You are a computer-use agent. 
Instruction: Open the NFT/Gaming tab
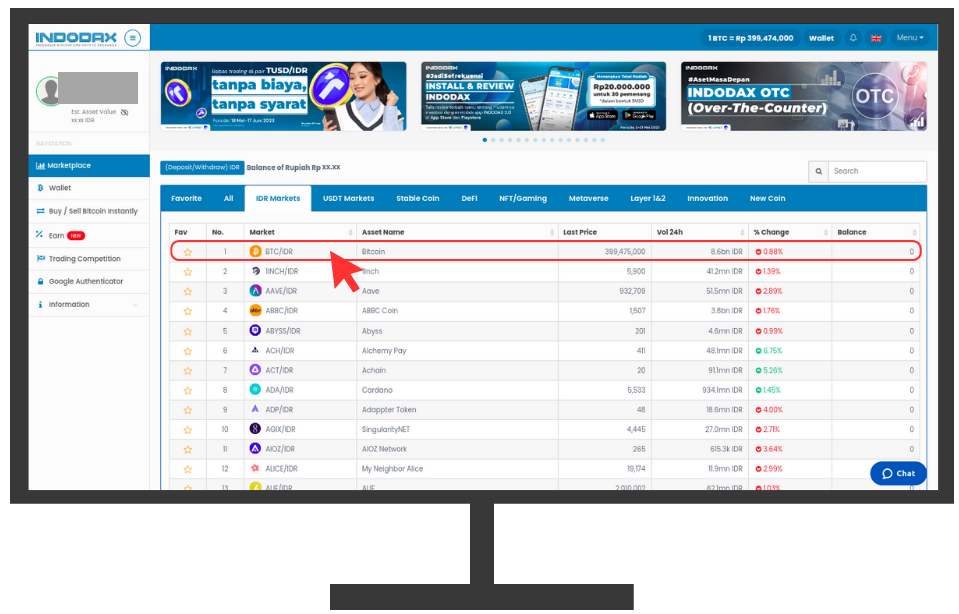tap(523, 198)
